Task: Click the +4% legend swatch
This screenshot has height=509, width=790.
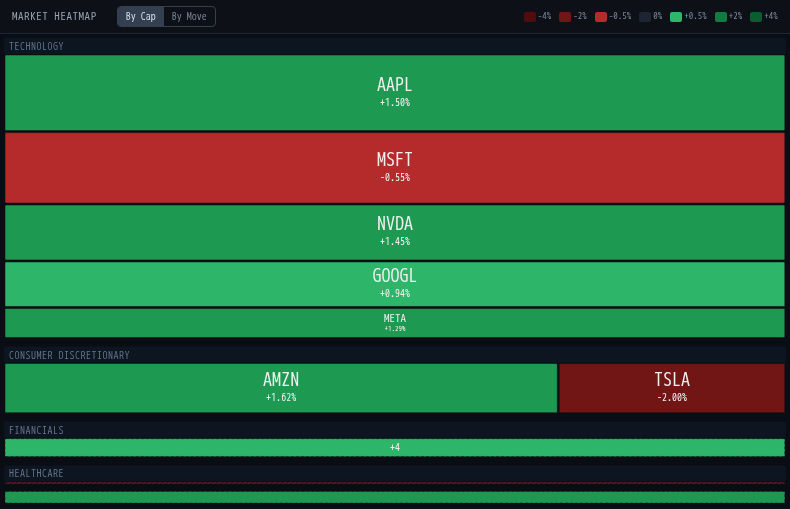Action: (x=756, y=17)
